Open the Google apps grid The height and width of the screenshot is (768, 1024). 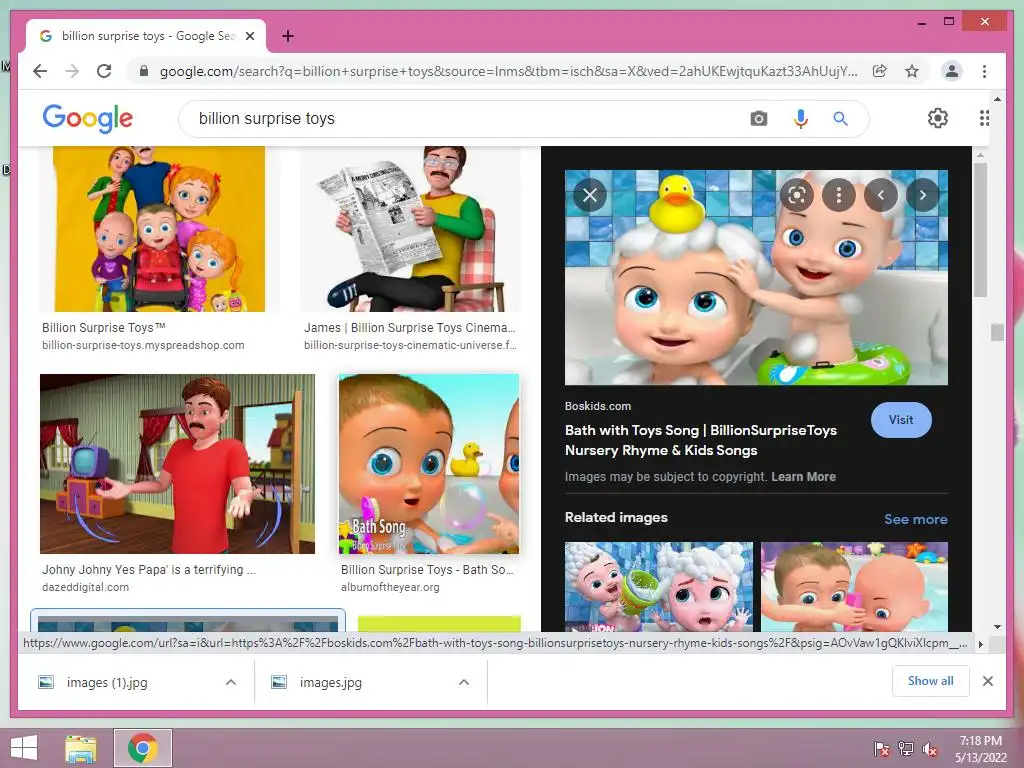click(984, 118)
